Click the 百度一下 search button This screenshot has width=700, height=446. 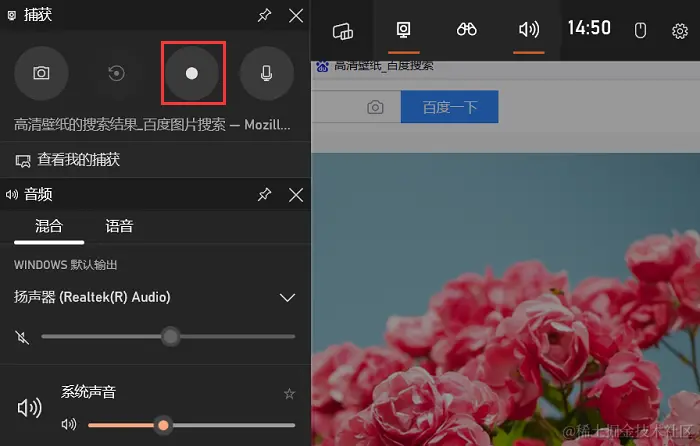[450, 107]
